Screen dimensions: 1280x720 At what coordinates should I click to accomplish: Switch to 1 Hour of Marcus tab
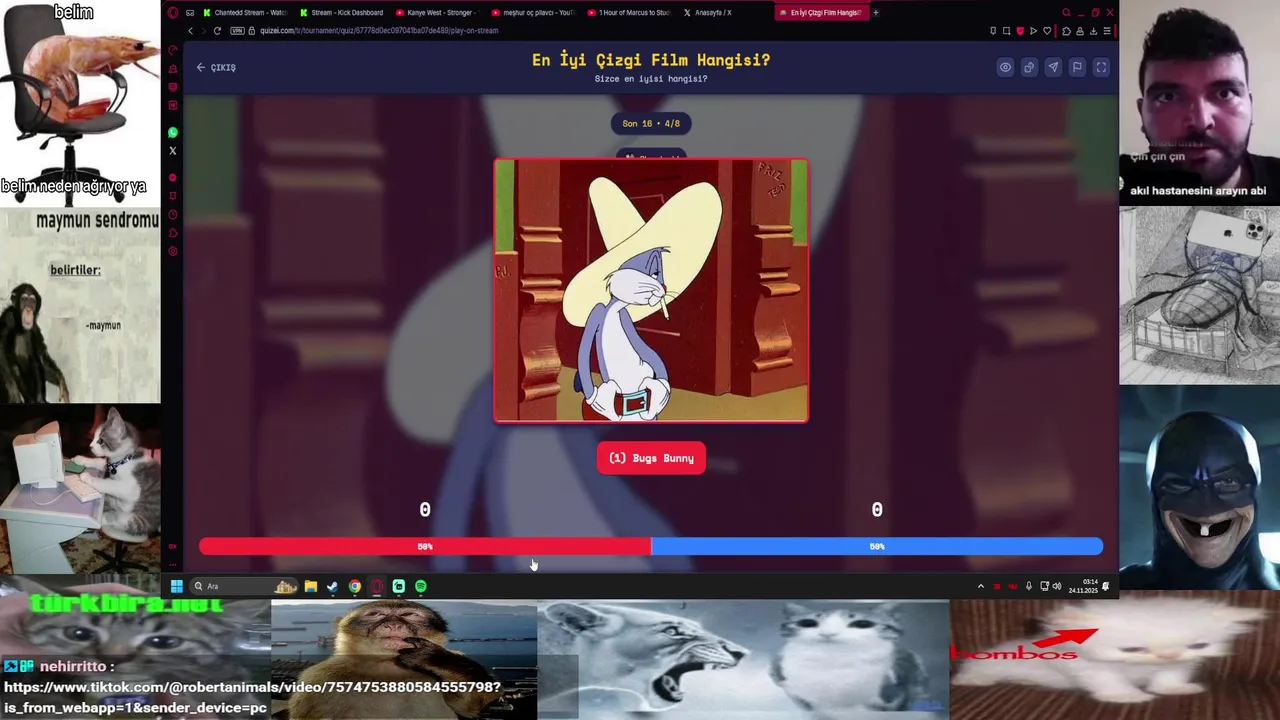[628, 12]
